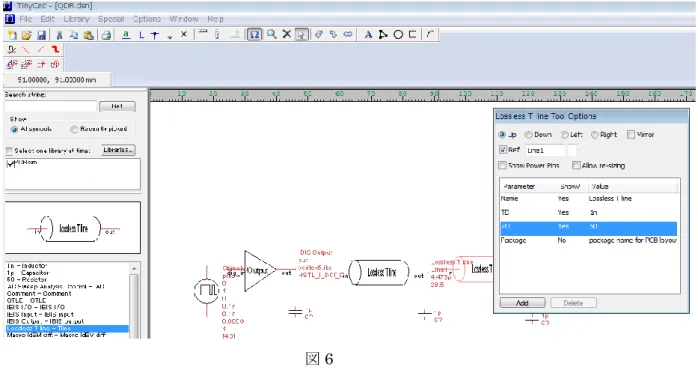This screenshot has width=698, height=370.
Task: Select the TD parameter row
Action: point(588,212)
